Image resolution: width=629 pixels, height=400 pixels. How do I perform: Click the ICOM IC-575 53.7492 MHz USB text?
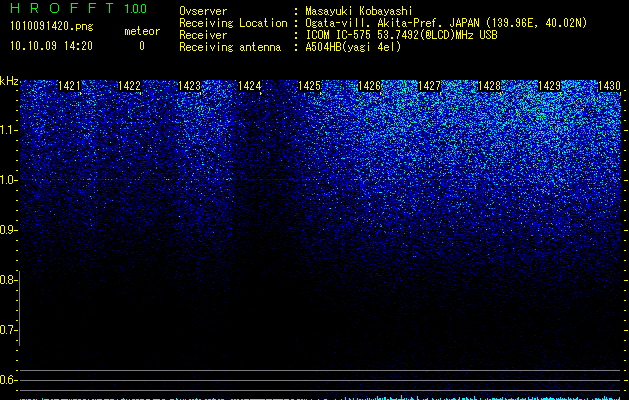coord(402,35)
